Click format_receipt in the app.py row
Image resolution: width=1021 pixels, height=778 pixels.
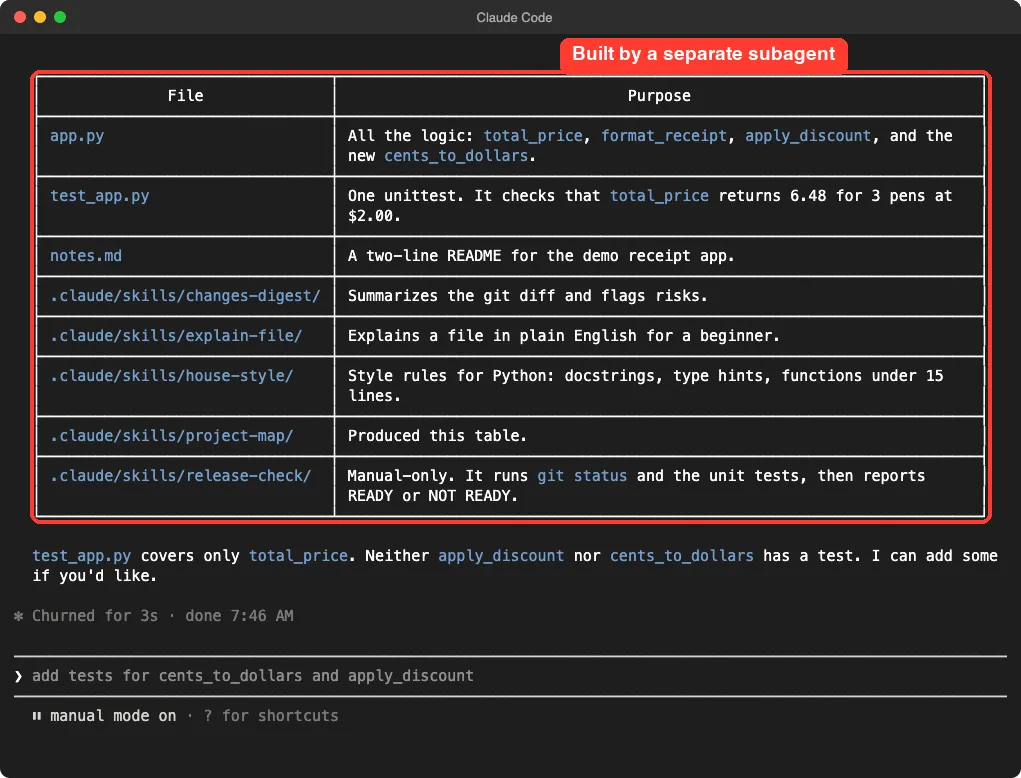(664, 135)
